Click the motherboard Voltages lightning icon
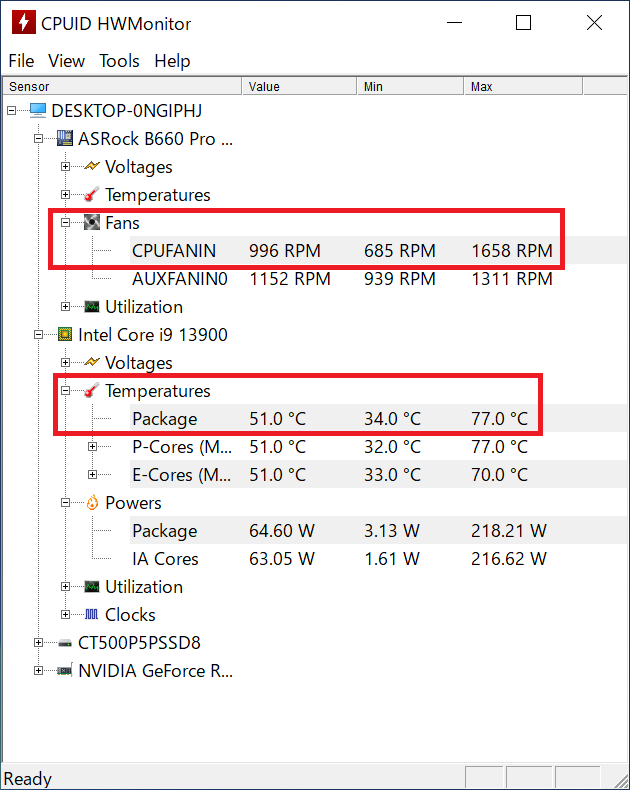This screenshot has height=790, width=630. tap(92, 166)
